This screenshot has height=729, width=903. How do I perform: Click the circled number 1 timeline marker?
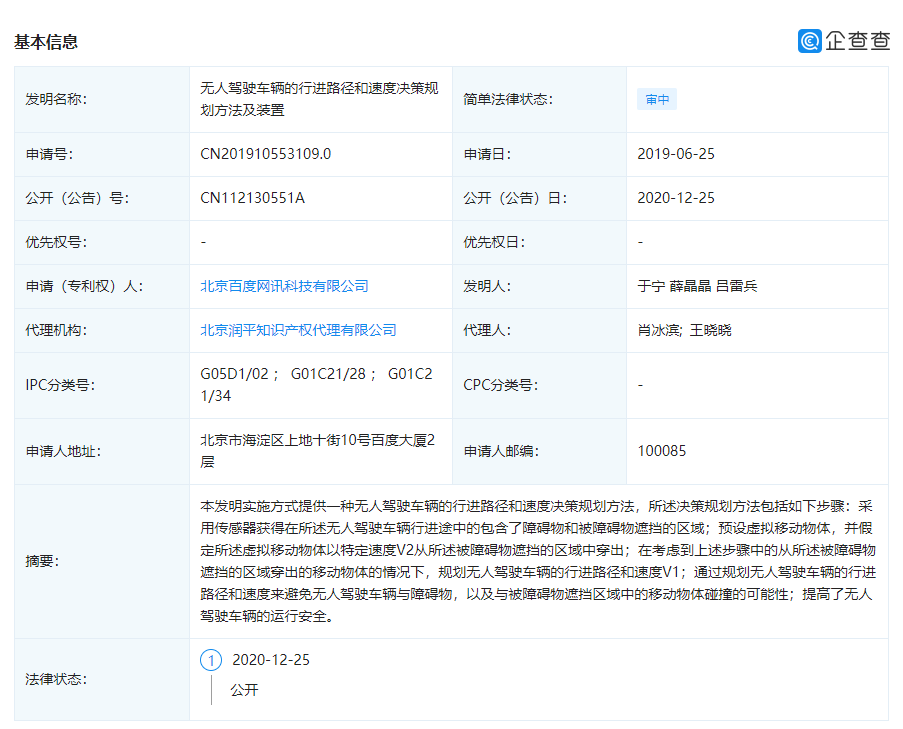tap(211, 660)
